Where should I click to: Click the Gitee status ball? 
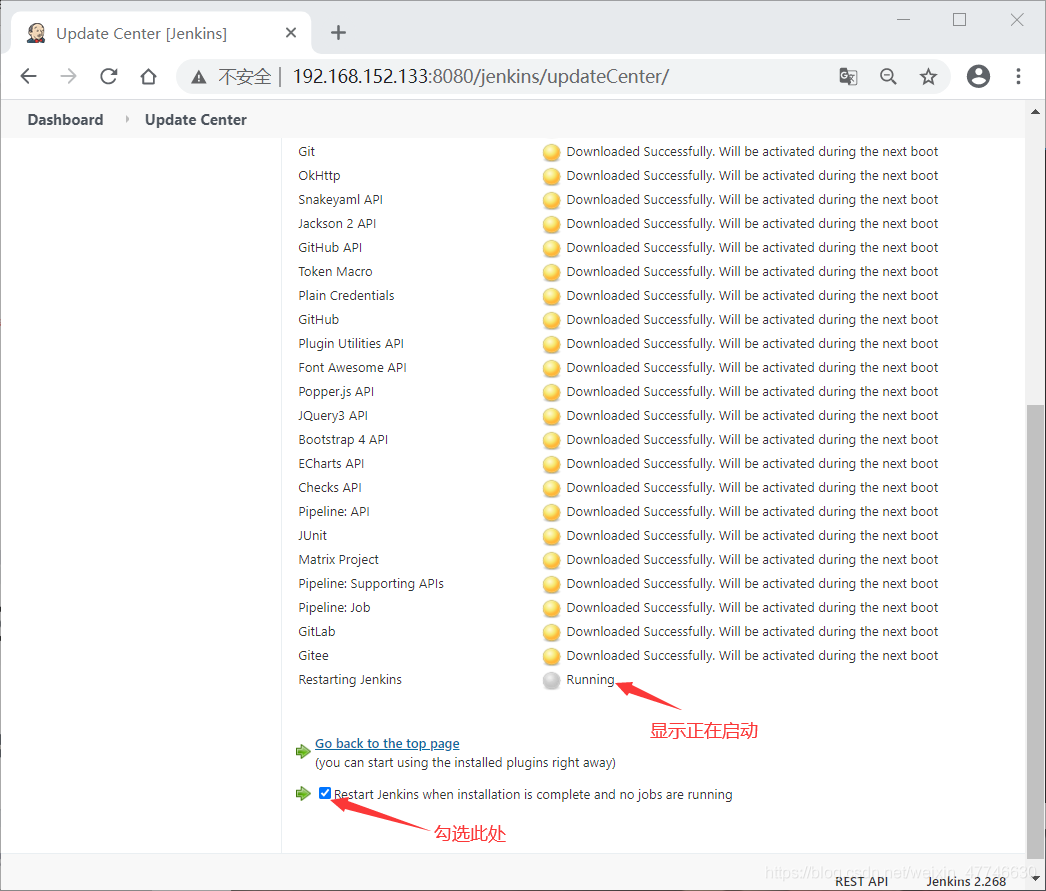point(551,656)
